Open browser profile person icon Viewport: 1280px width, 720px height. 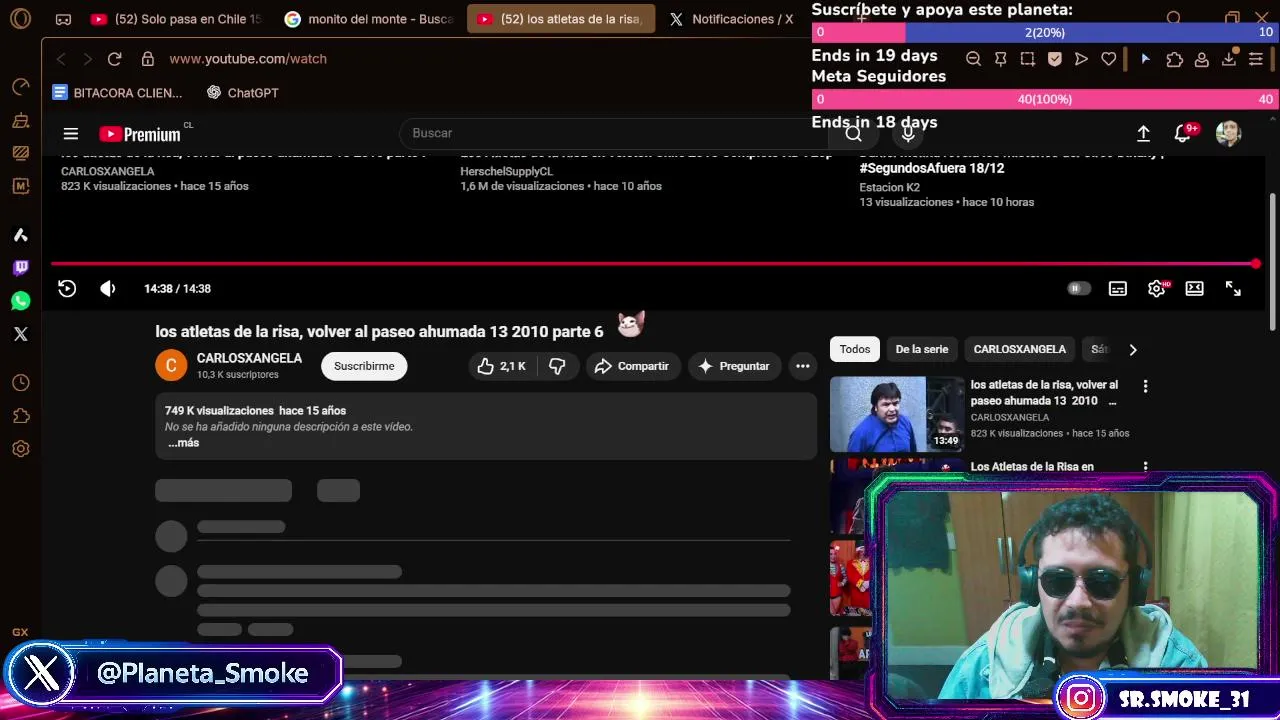pos(1201,59)
